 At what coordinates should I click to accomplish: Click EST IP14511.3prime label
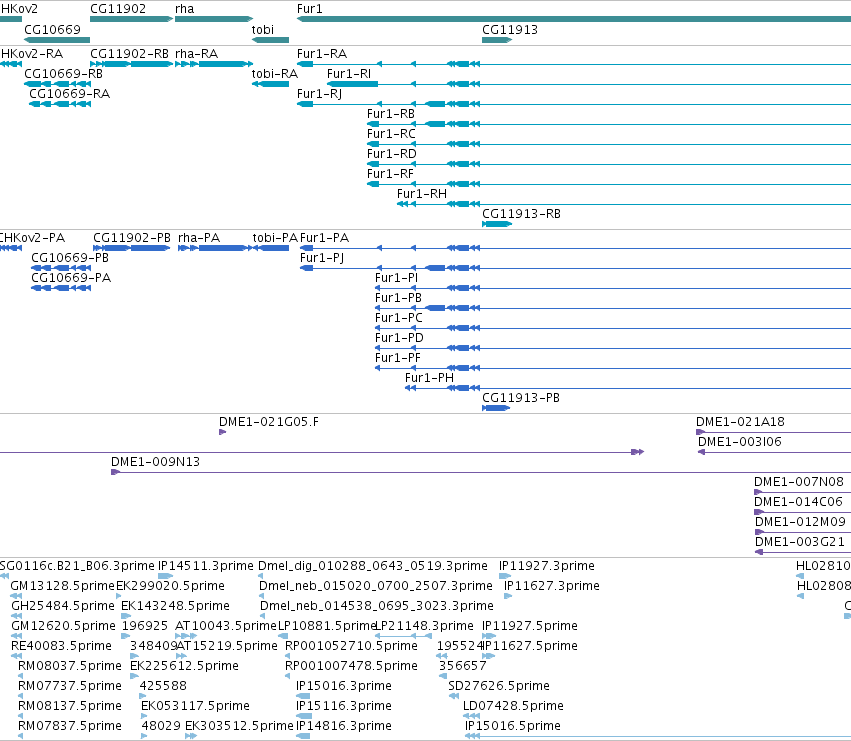coord(206,566)
